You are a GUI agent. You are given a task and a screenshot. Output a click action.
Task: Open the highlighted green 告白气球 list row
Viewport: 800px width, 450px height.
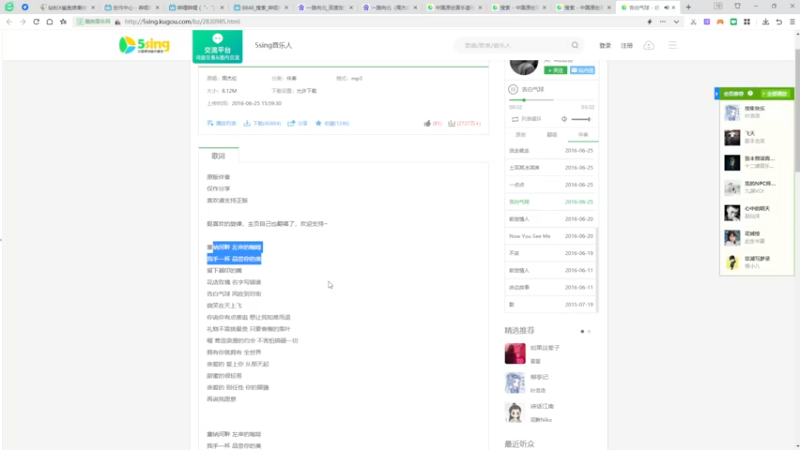click(551, 202)
